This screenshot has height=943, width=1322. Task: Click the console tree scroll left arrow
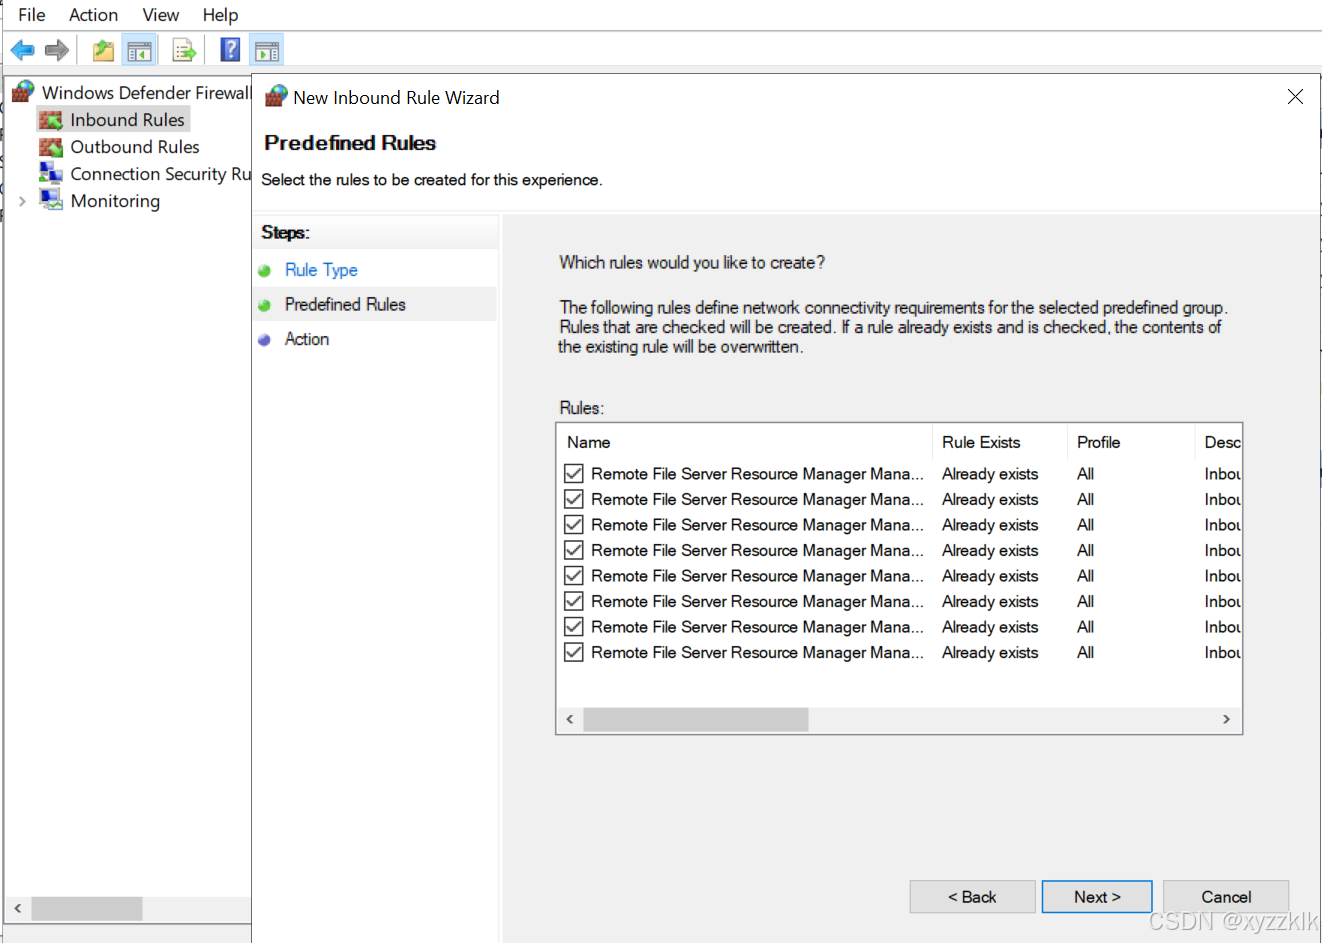[x=18, y=908]
